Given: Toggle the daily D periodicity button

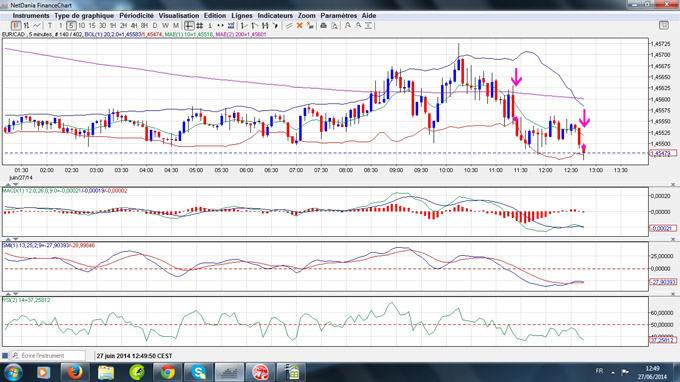Looking at the screenshot, I should 155,26.
